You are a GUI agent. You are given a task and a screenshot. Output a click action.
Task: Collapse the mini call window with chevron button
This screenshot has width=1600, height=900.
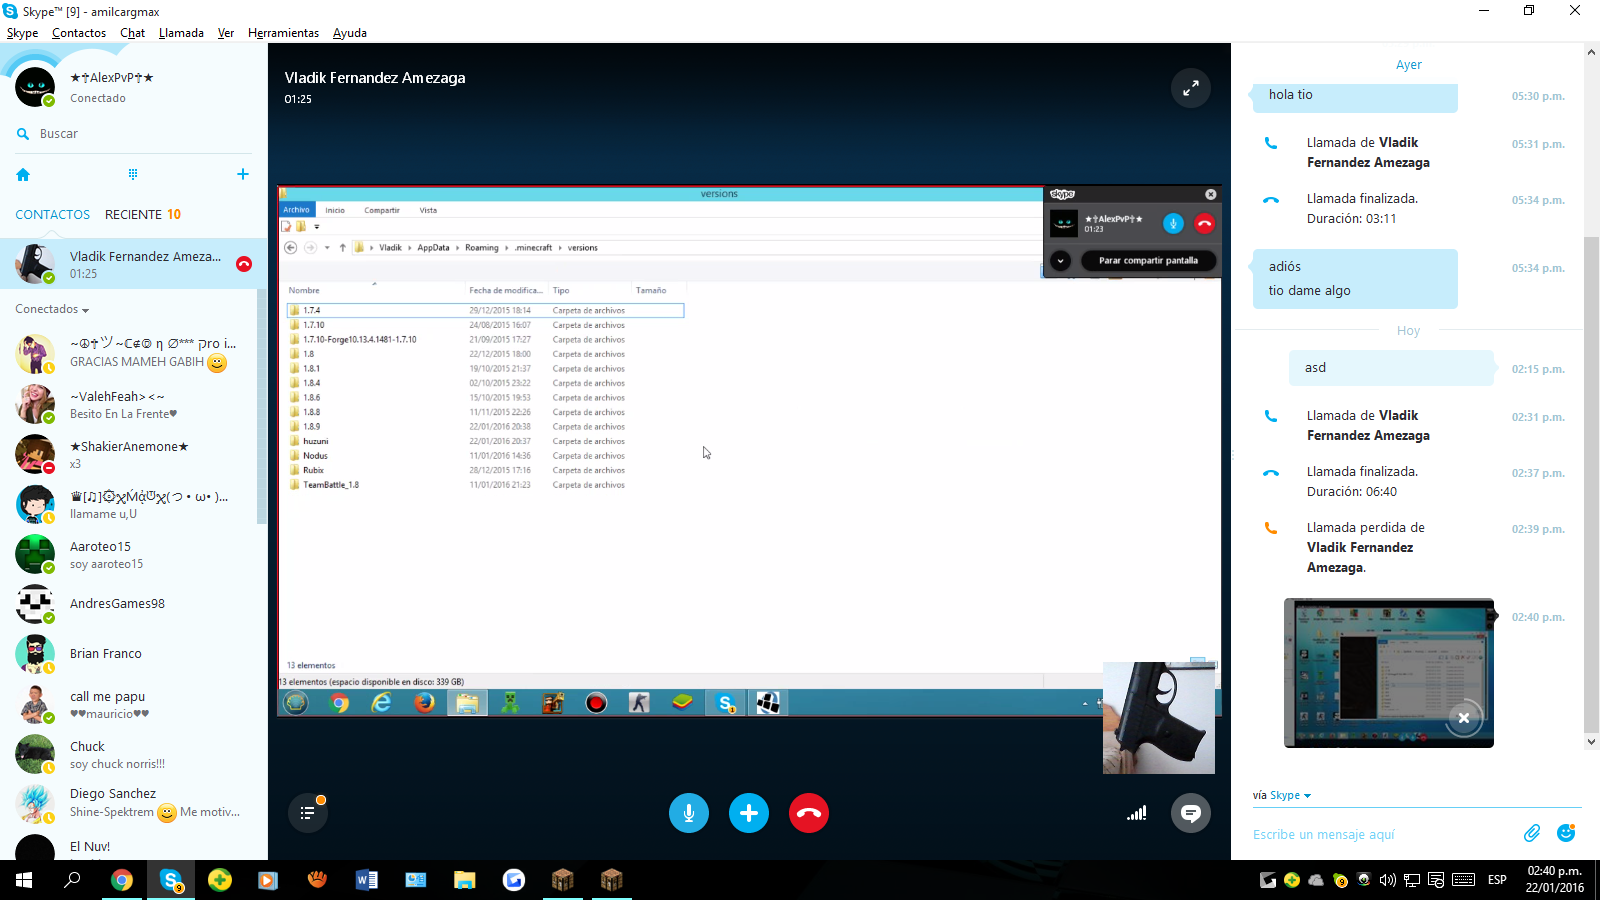pyautogui.click(x=1060, y=261)
